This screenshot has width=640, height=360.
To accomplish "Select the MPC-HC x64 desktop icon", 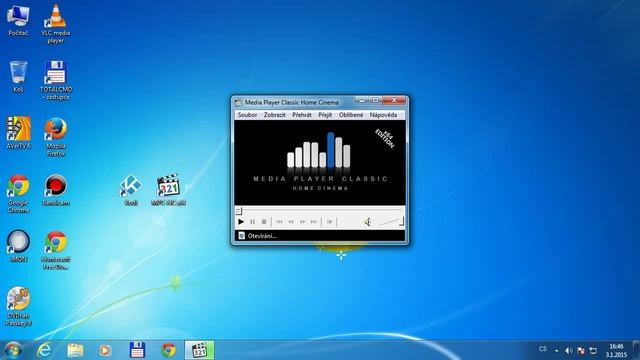I will click(168, 190).
